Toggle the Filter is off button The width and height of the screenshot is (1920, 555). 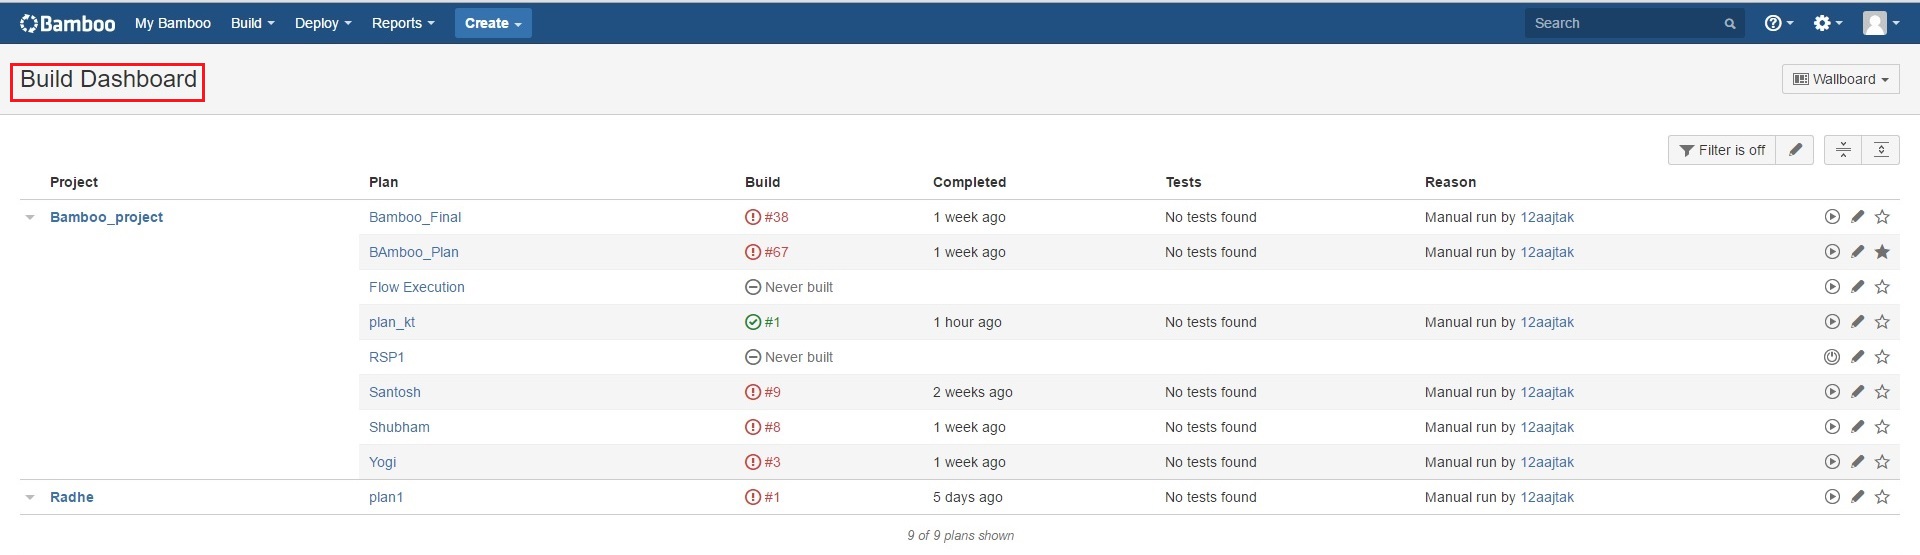tap(1722, 150)
